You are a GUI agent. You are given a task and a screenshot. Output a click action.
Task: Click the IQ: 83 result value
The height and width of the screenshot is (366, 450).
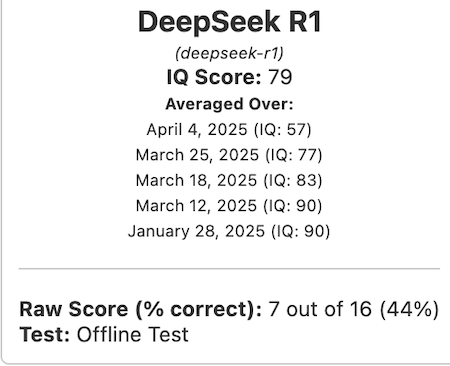(x=293, y=180)
